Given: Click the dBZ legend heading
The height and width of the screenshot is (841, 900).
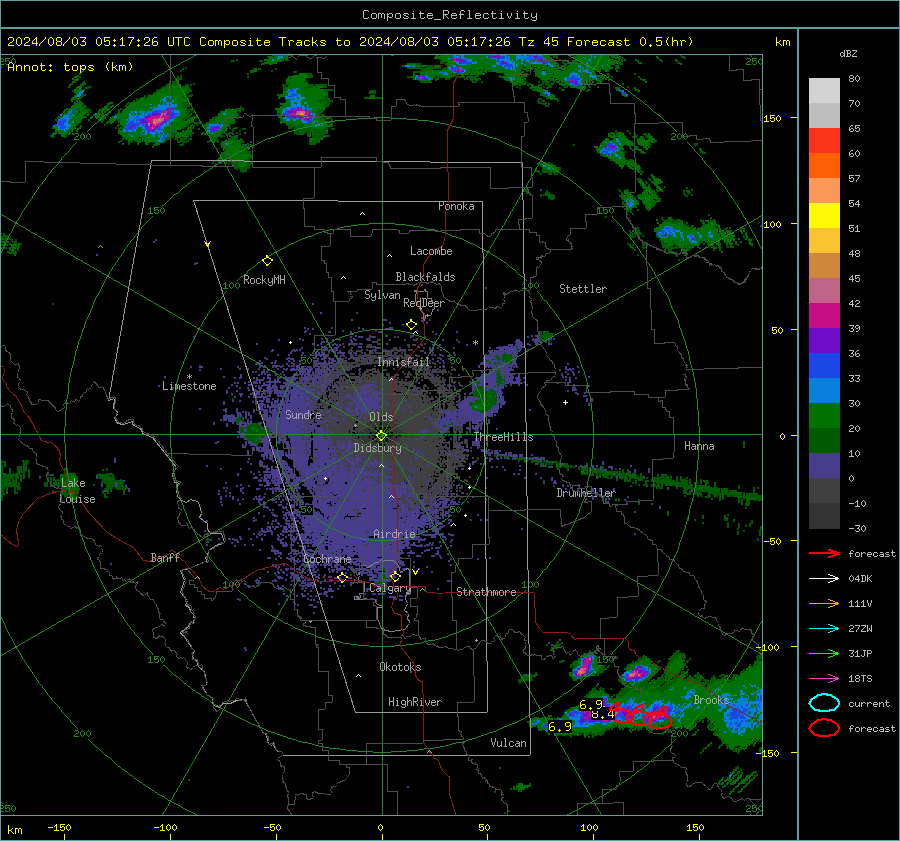Looking at the screenshot, I should point(848,54).
